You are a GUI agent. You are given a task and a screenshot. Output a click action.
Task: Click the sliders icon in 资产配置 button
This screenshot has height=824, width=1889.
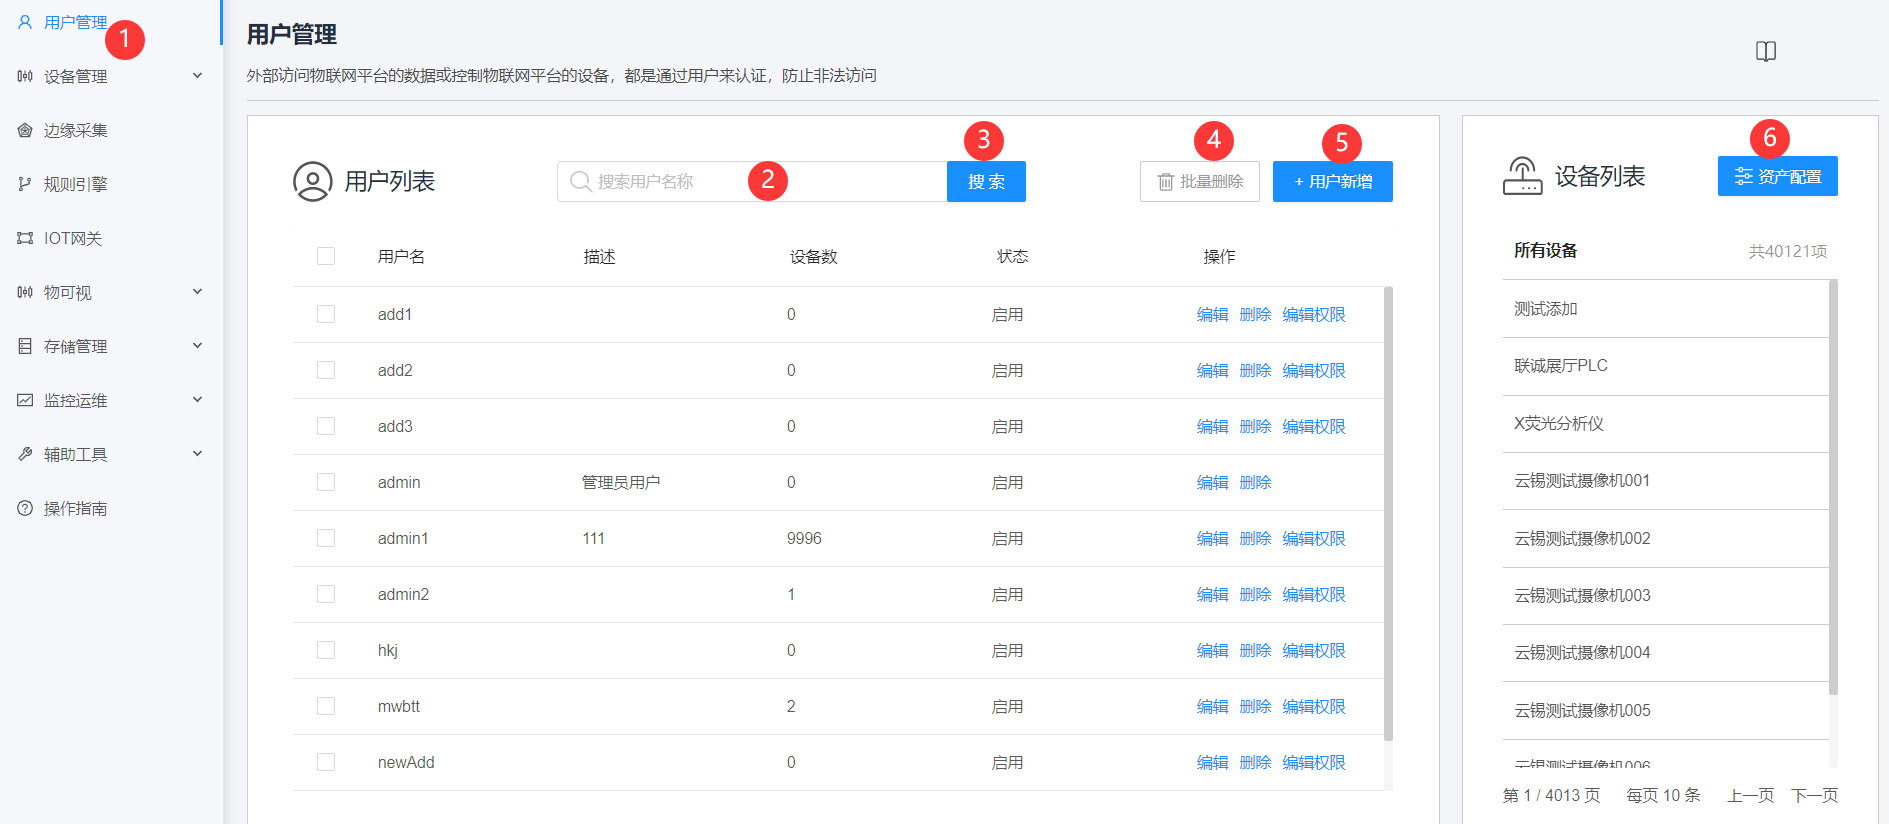(1743, 177)
